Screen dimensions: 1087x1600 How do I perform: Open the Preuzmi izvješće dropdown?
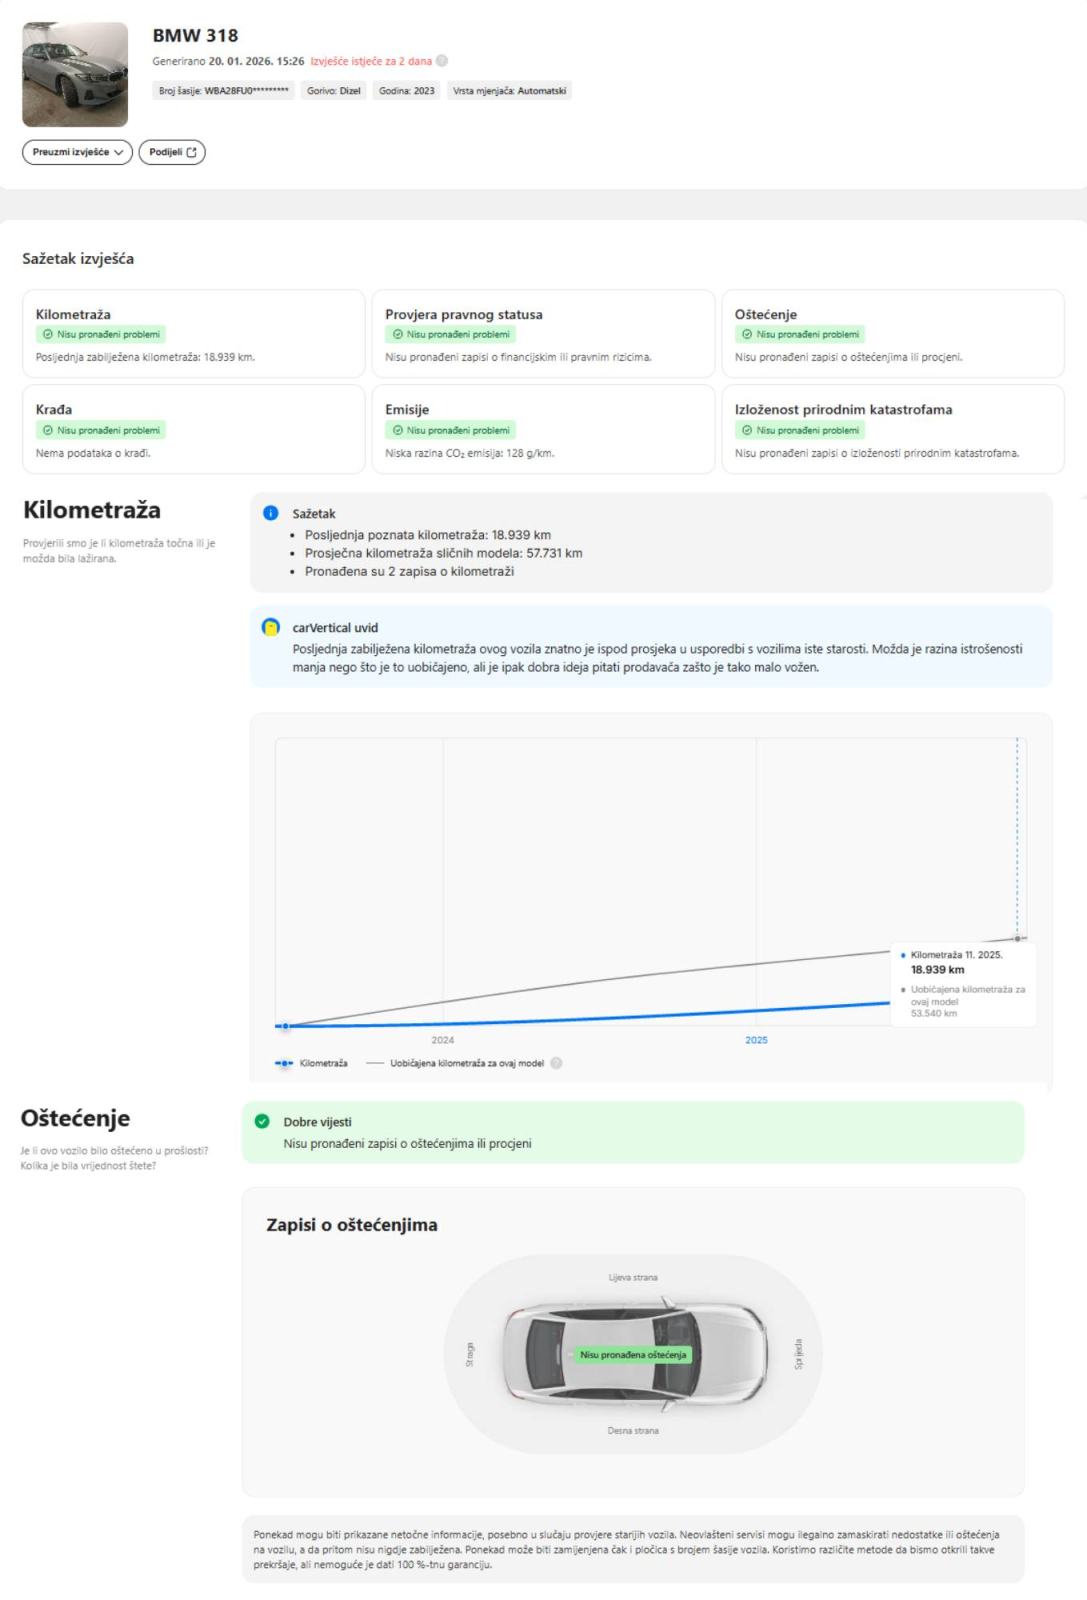[x=77, y=152]
